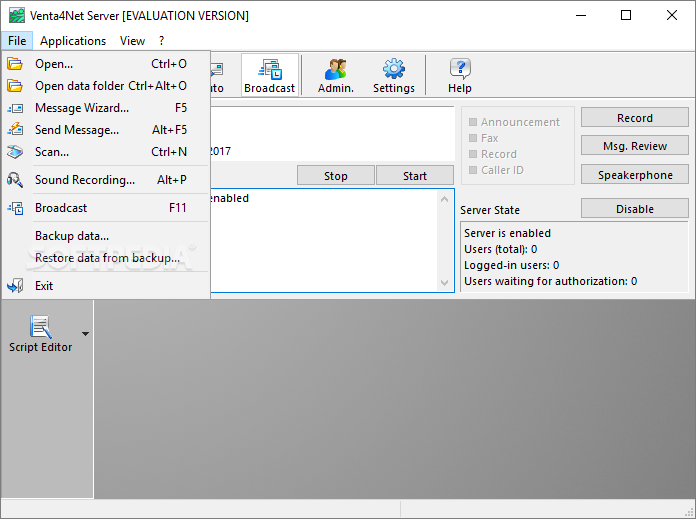
Task: Open the ? help menu
Action: pyautogui.click(x=162, y=41)
